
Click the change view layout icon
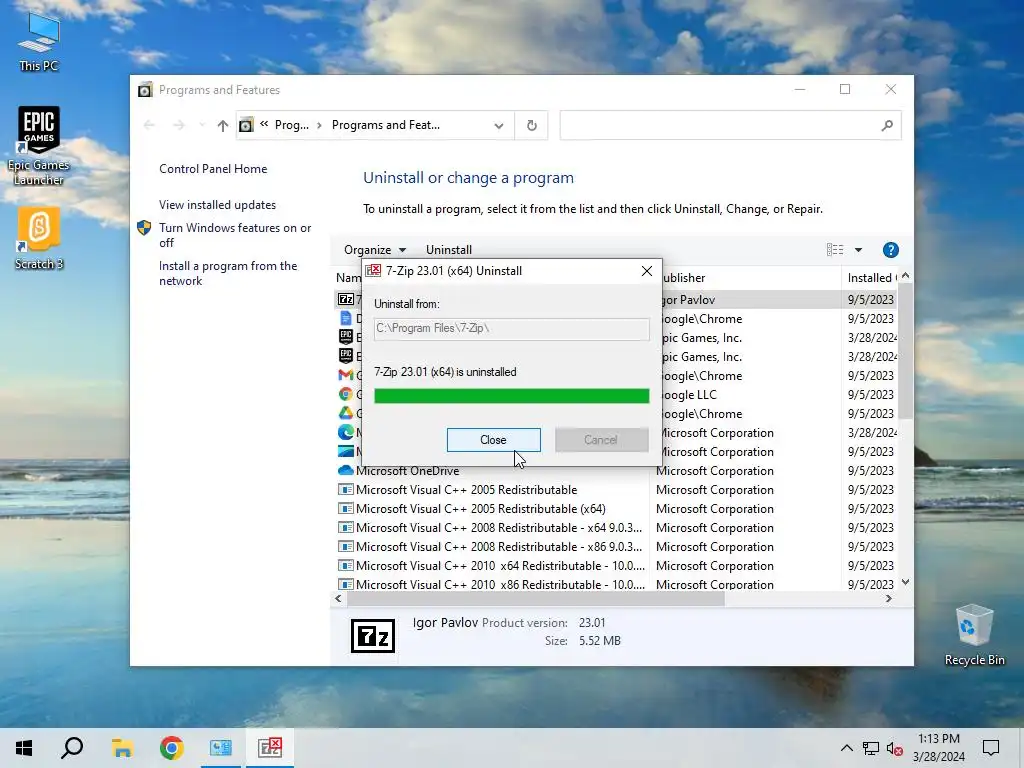[x=835, y=249]
